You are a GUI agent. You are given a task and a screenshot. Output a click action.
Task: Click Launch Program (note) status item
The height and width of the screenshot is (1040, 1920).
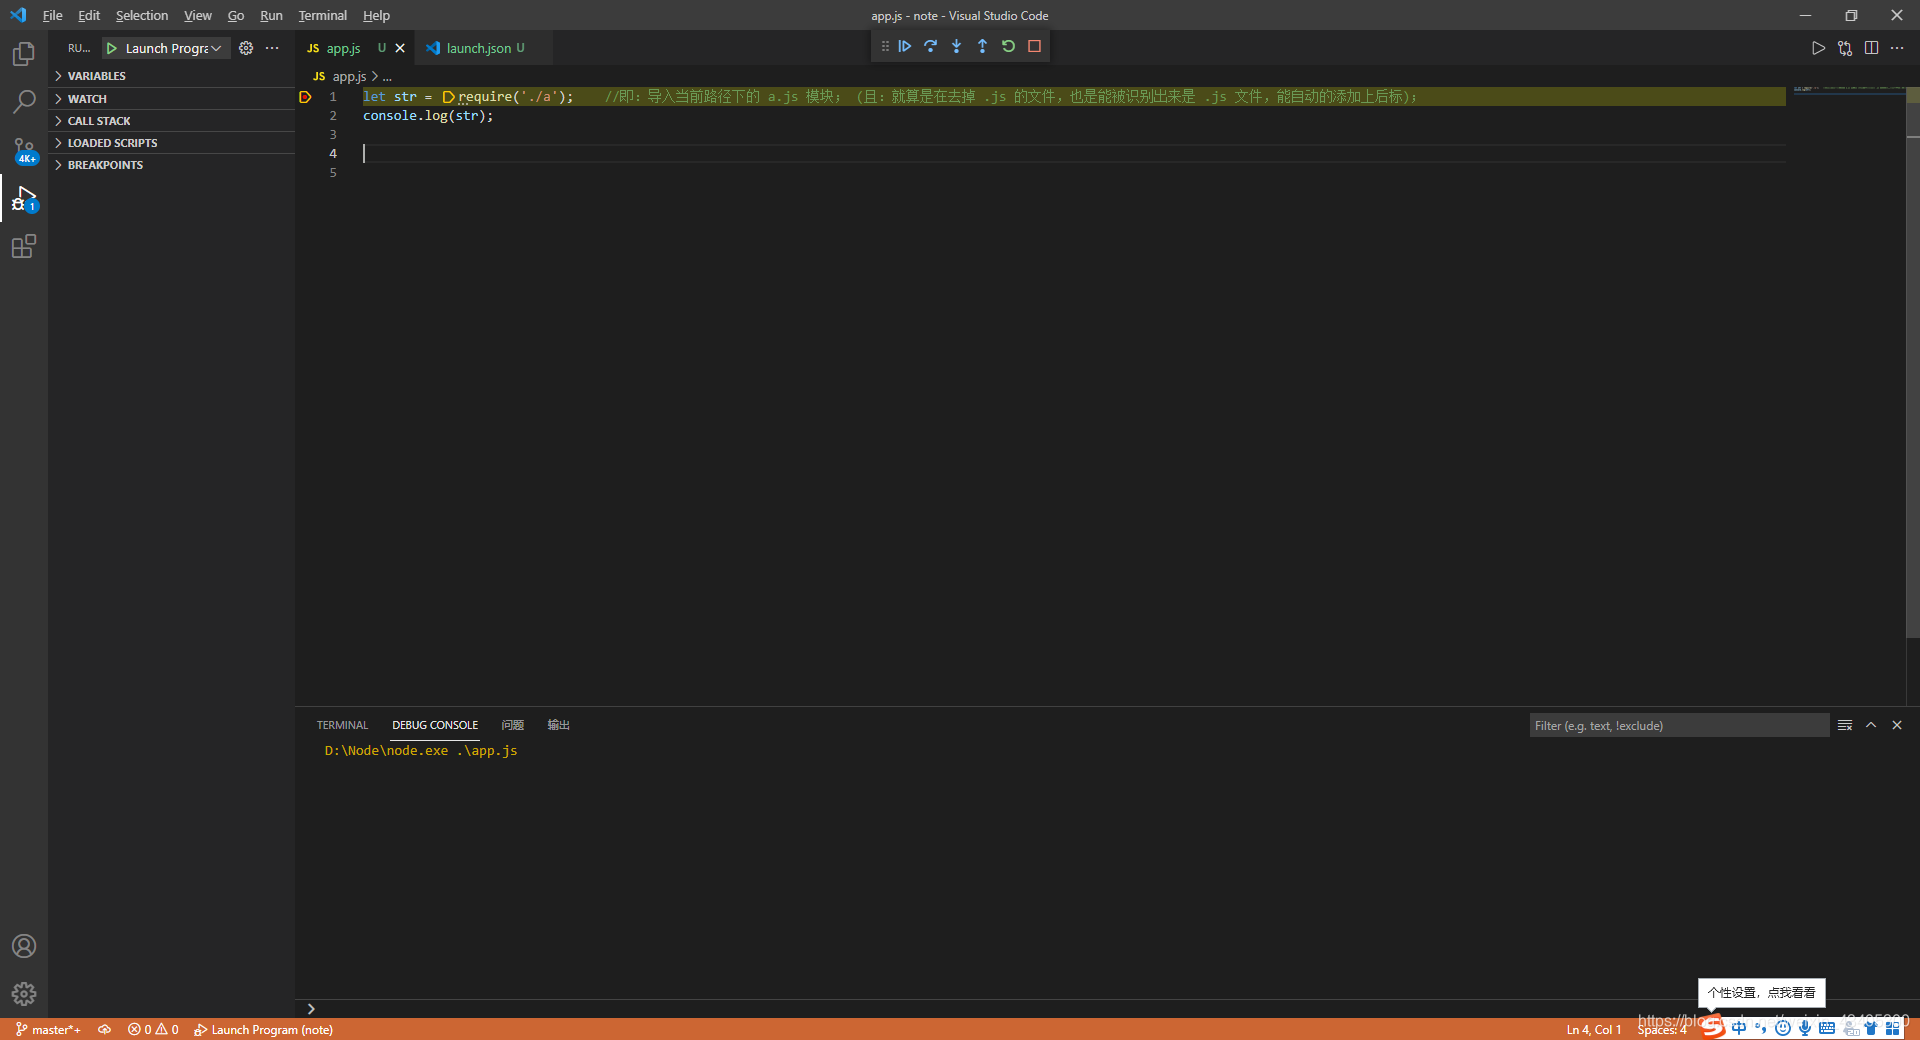point(263,1029)
